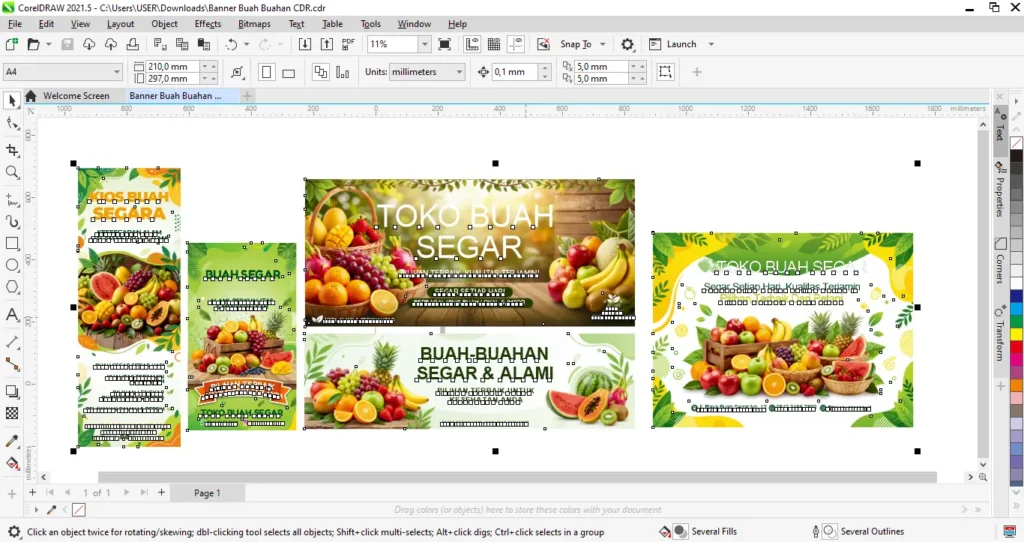
Task: Select the Freehand curve tool
Action: (x=12, y=200)
